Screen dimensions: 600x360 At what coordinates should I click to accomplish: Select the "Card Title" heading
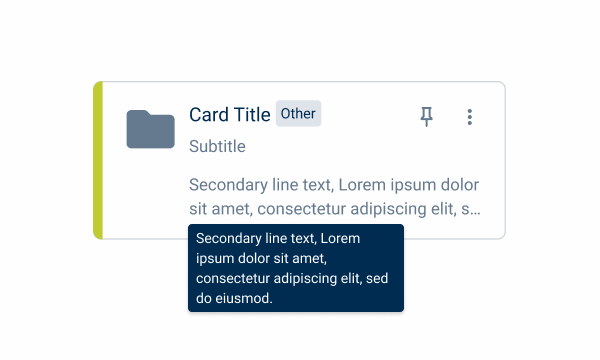click(230, 114)
